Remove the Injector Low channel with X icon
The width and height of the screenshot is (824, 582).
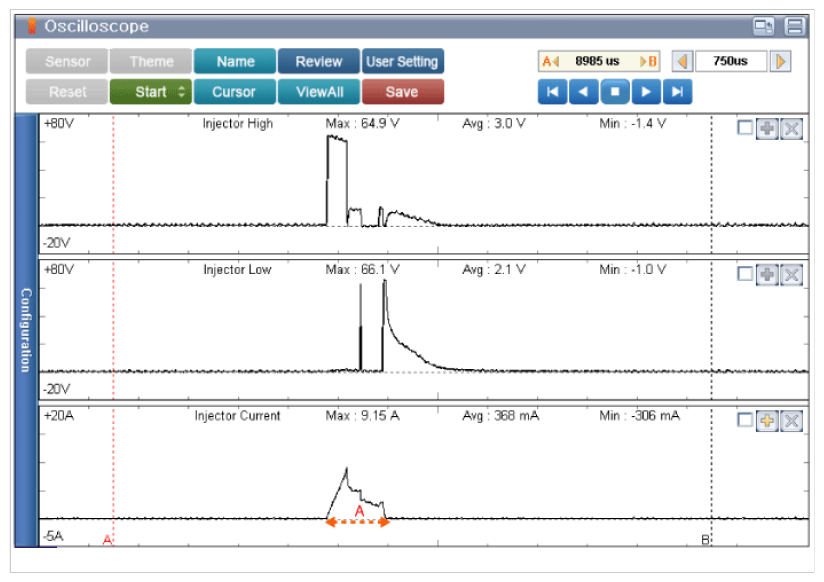[x=791, y=274]
